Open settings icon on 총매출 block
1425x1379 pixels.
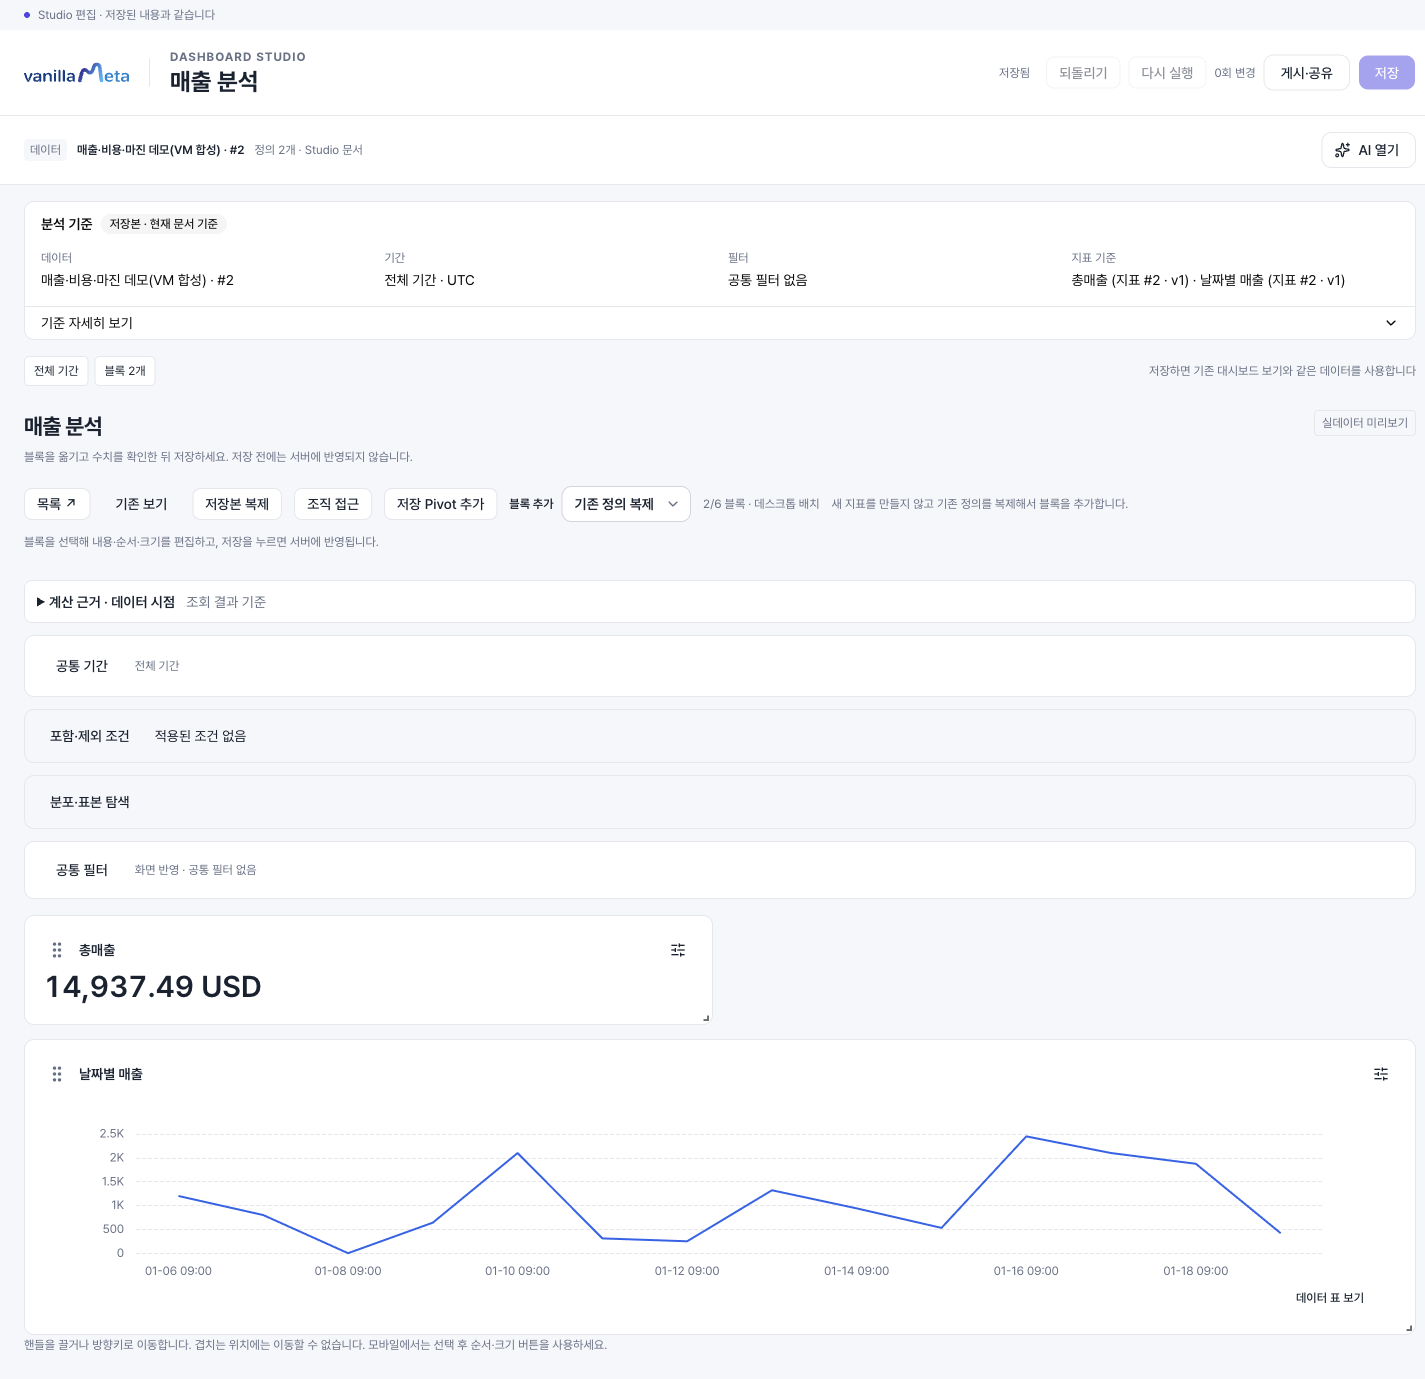pyautogui.click(x=678, y=950)
